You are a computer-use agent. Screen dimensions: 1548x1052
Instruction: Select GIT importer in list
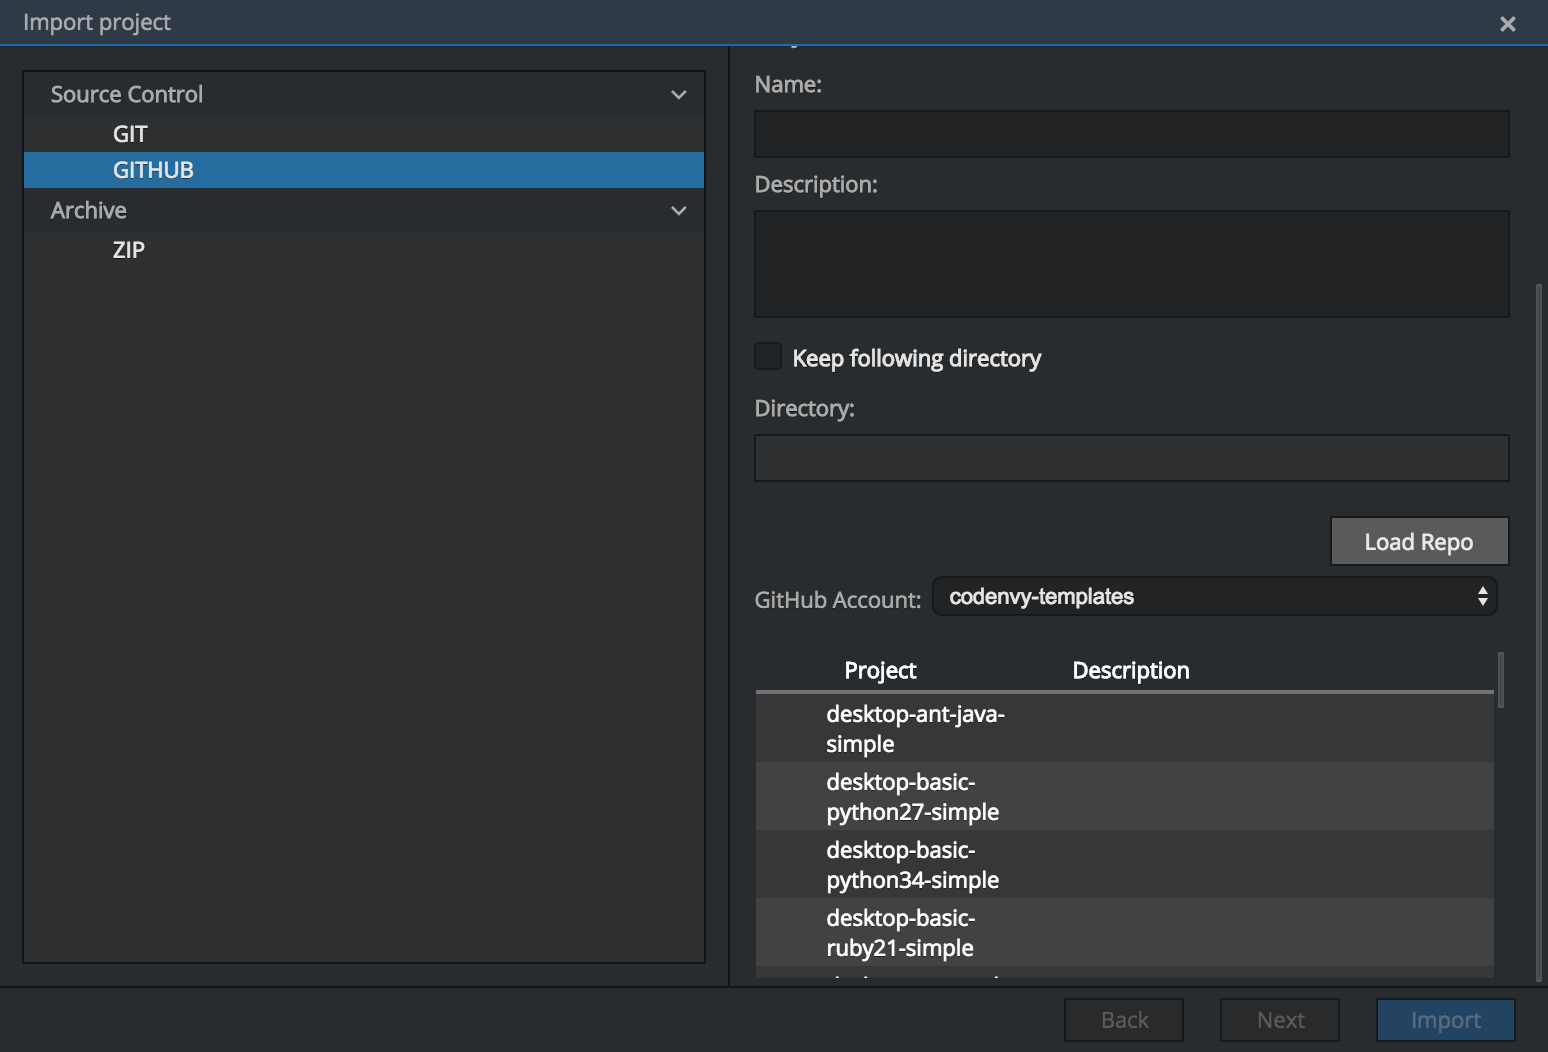130,134
